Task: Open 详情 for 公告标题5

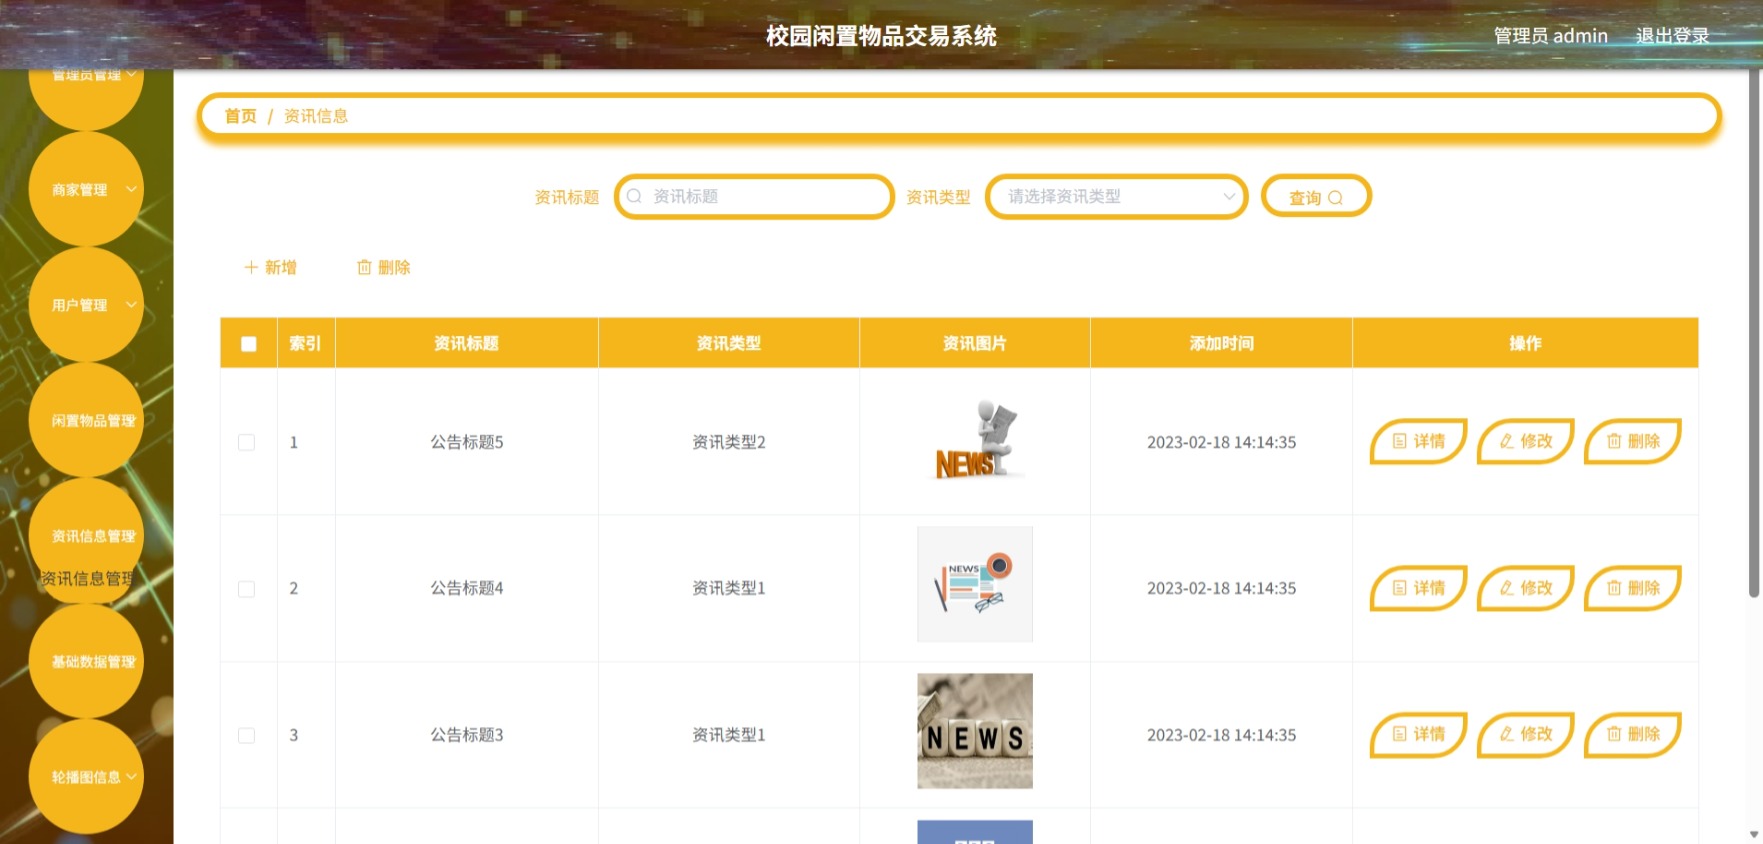Action: 1418,441
